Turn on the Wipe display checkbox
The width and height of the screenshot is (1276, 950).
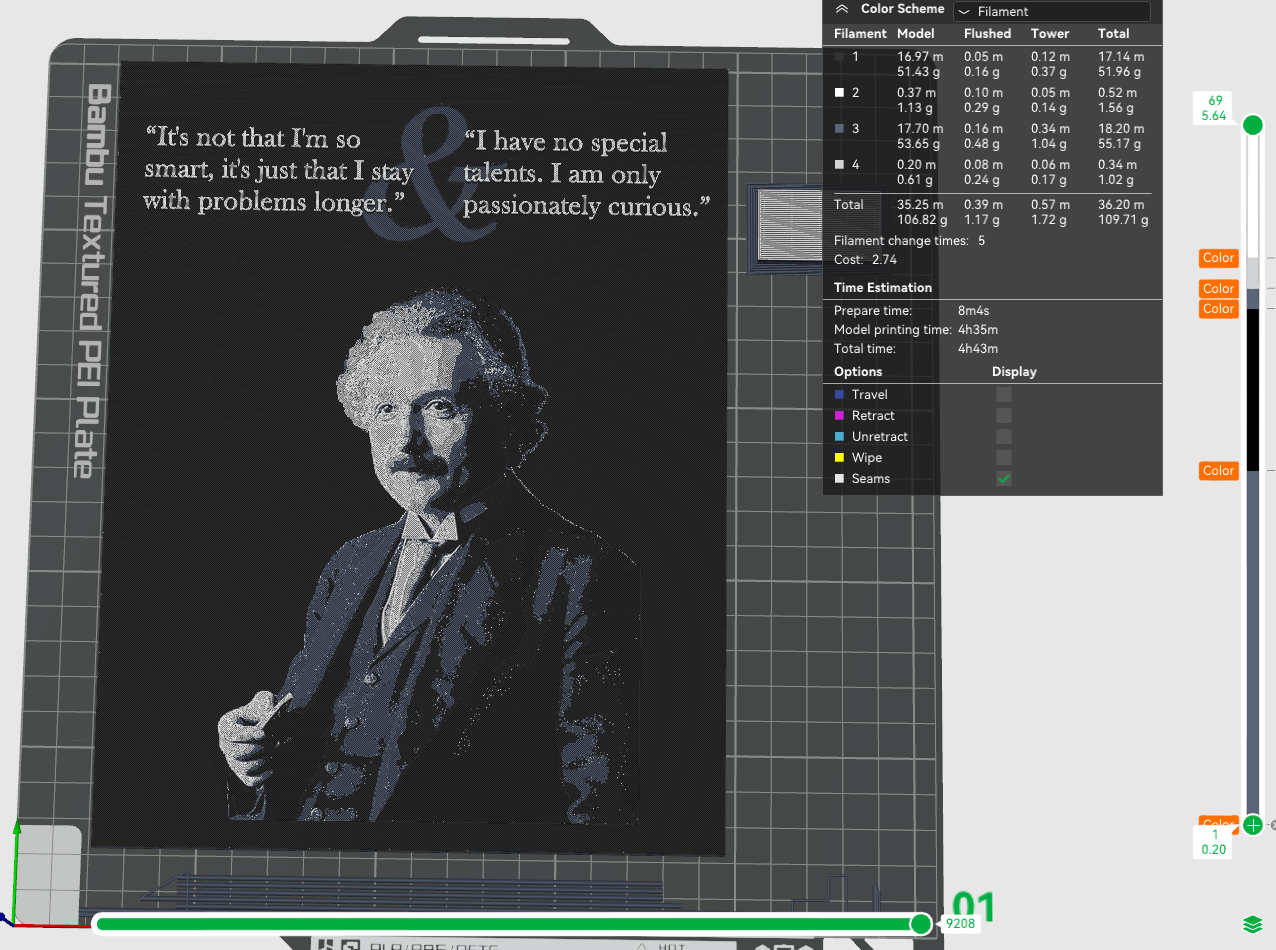[x=1003, y=458]
